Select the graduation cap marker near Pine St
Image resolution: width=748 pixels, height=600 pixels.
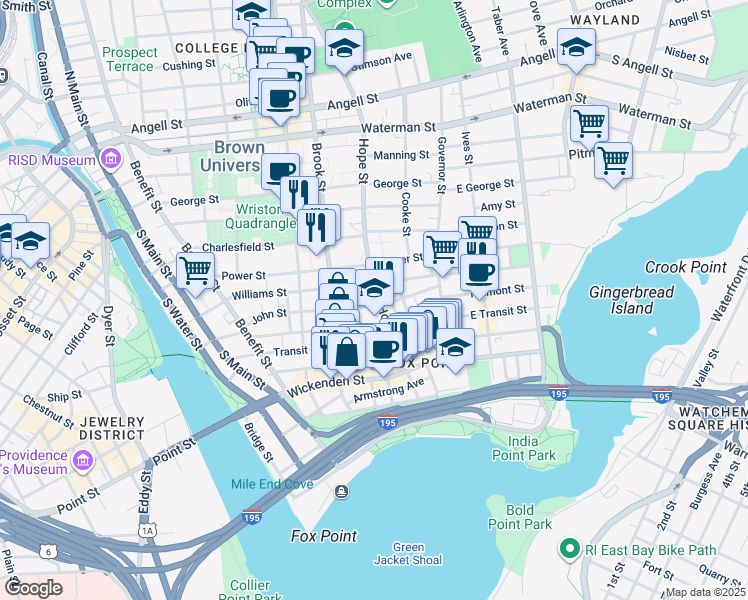pos(31,244)
